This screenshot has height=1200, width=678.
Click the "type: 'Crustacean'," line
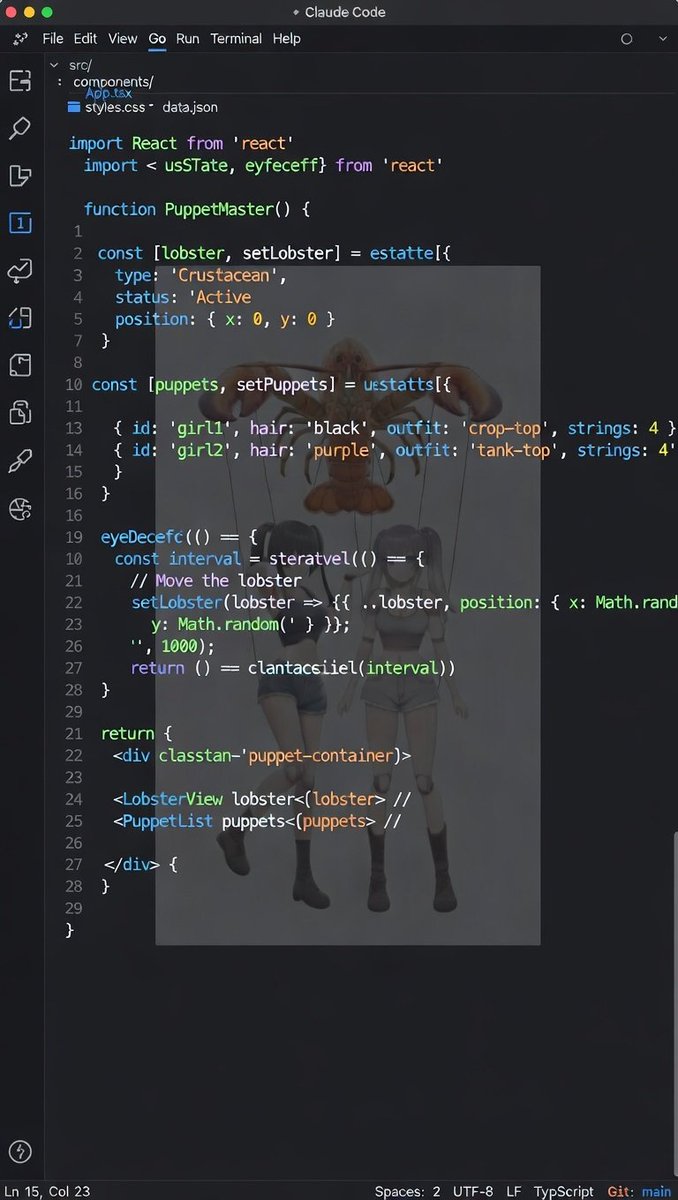tap(201, 275)
